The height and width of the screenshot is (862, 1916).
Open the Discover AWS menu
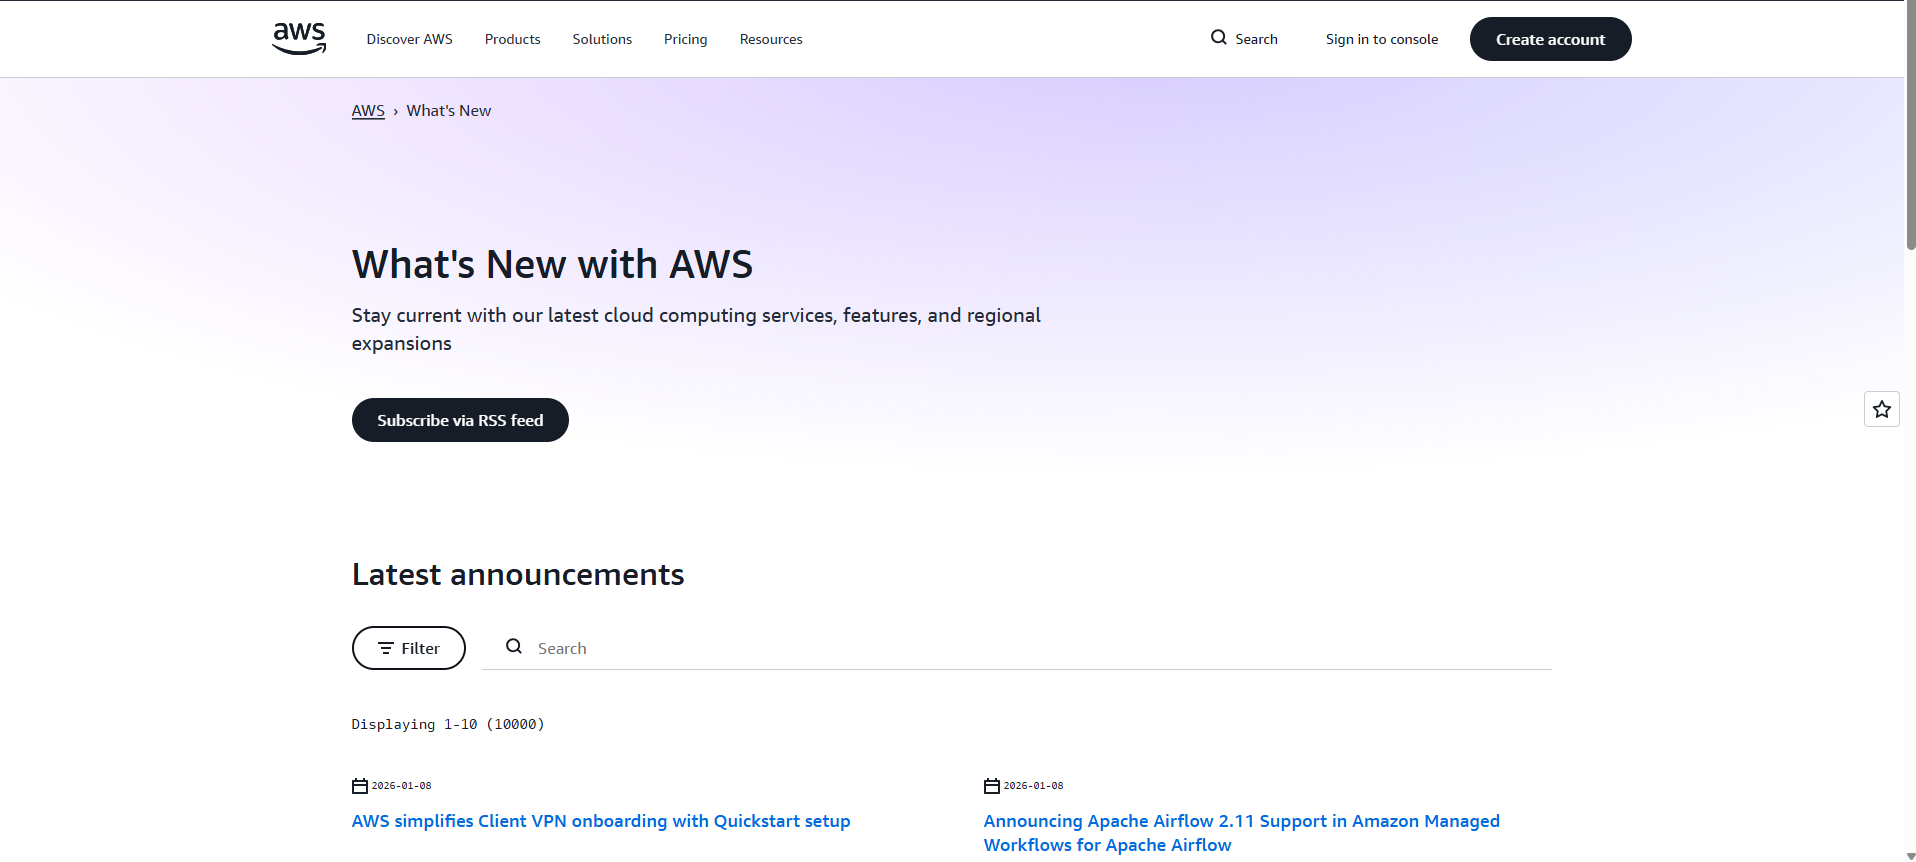click(x=409, y=39)
